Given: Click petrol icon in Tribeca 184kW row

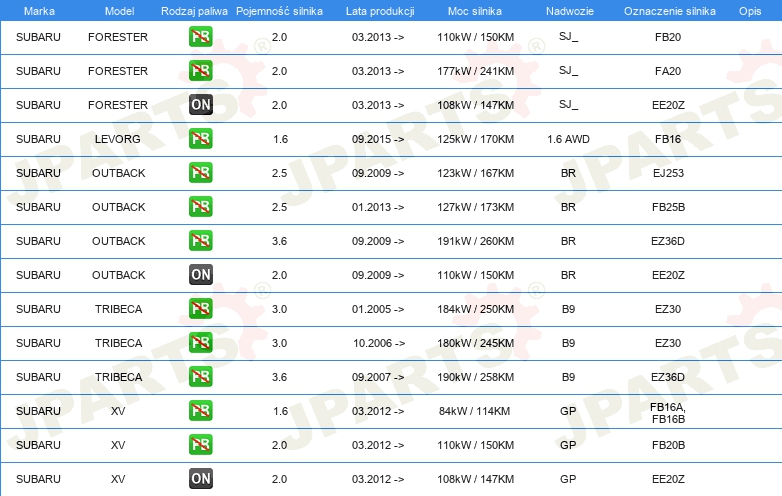Looking at the screenshot, I should (200, 309).
